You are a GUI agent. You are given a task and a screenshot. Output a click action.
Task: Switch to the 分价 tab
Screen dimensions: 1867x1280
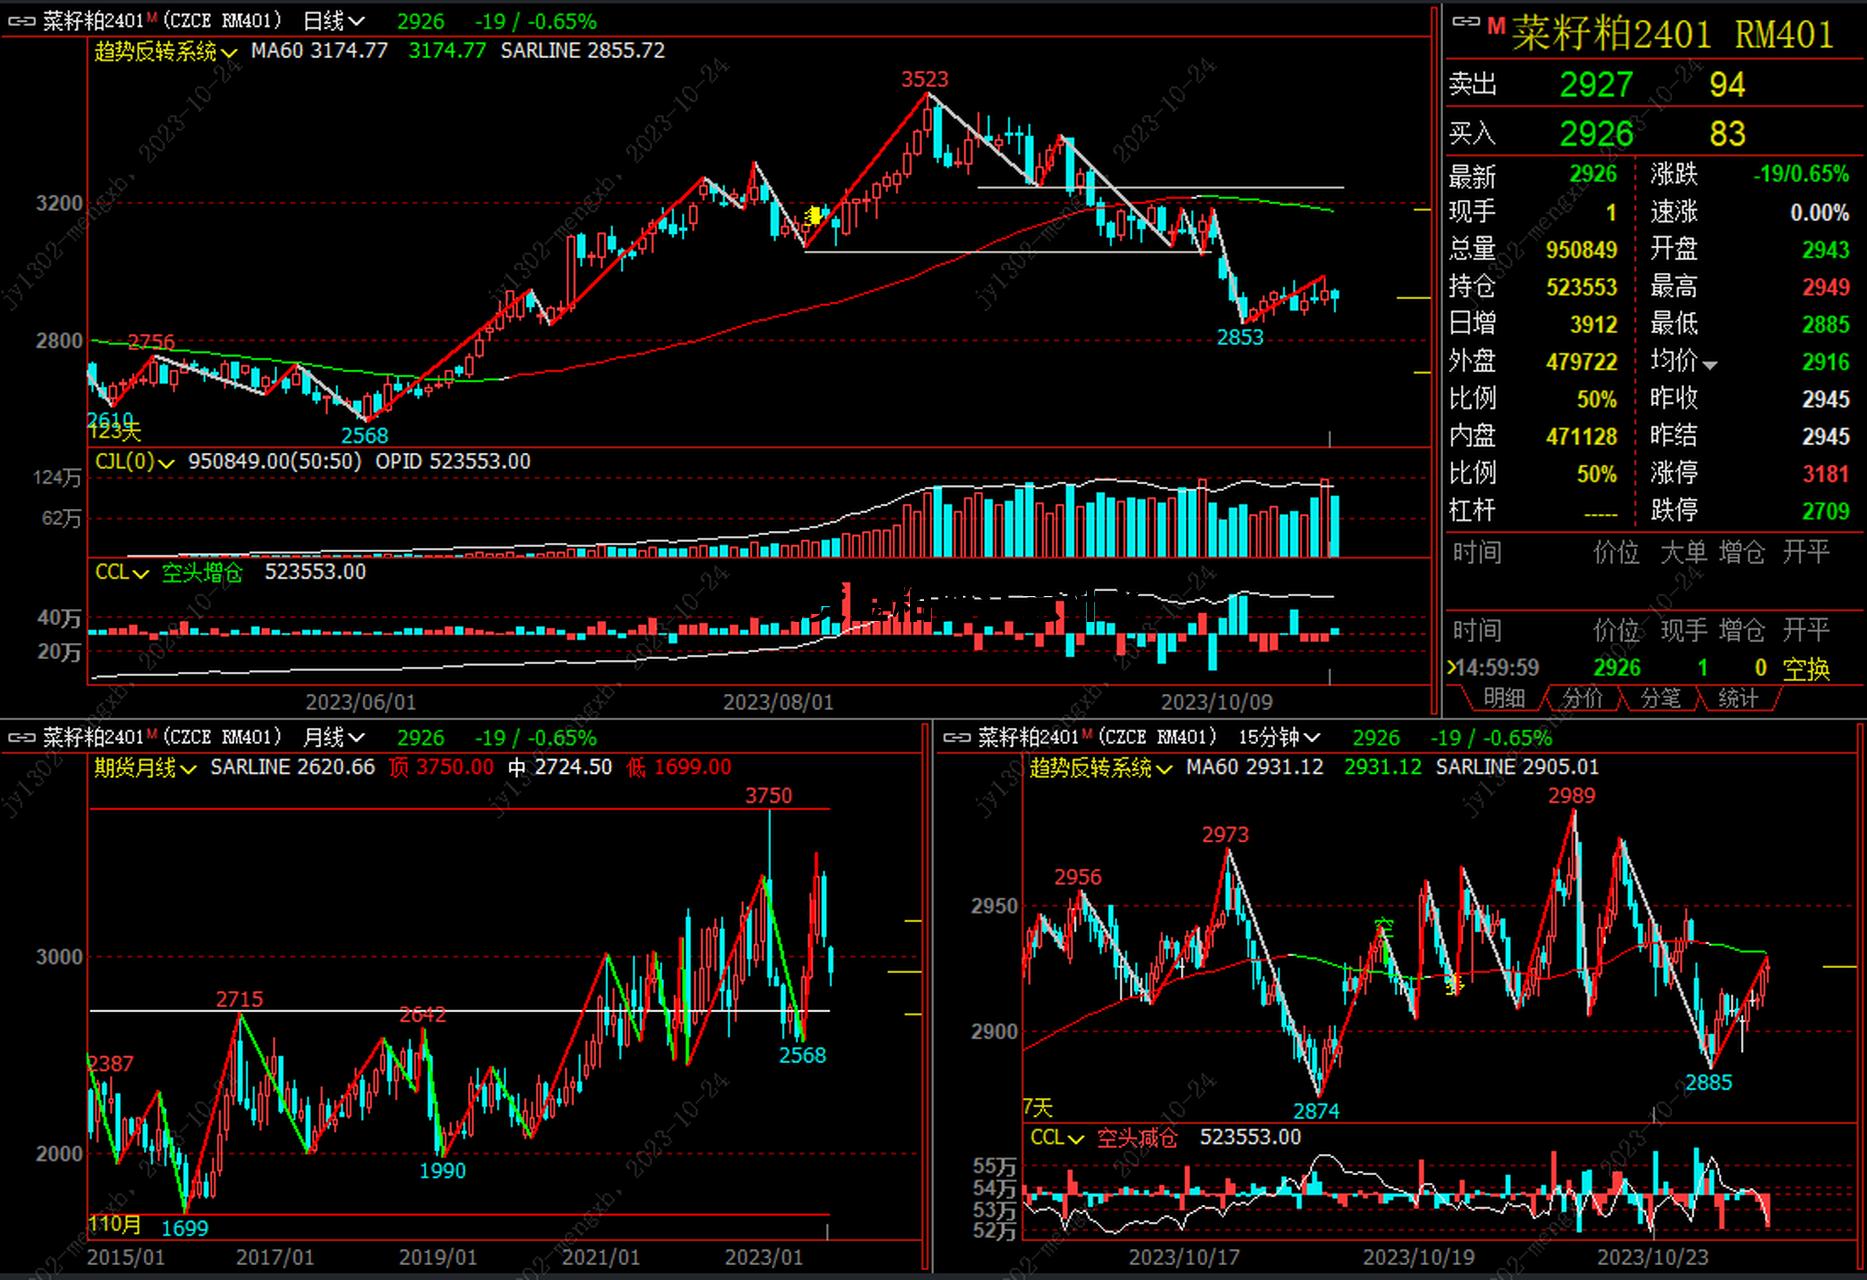(x=1582, y=698)
